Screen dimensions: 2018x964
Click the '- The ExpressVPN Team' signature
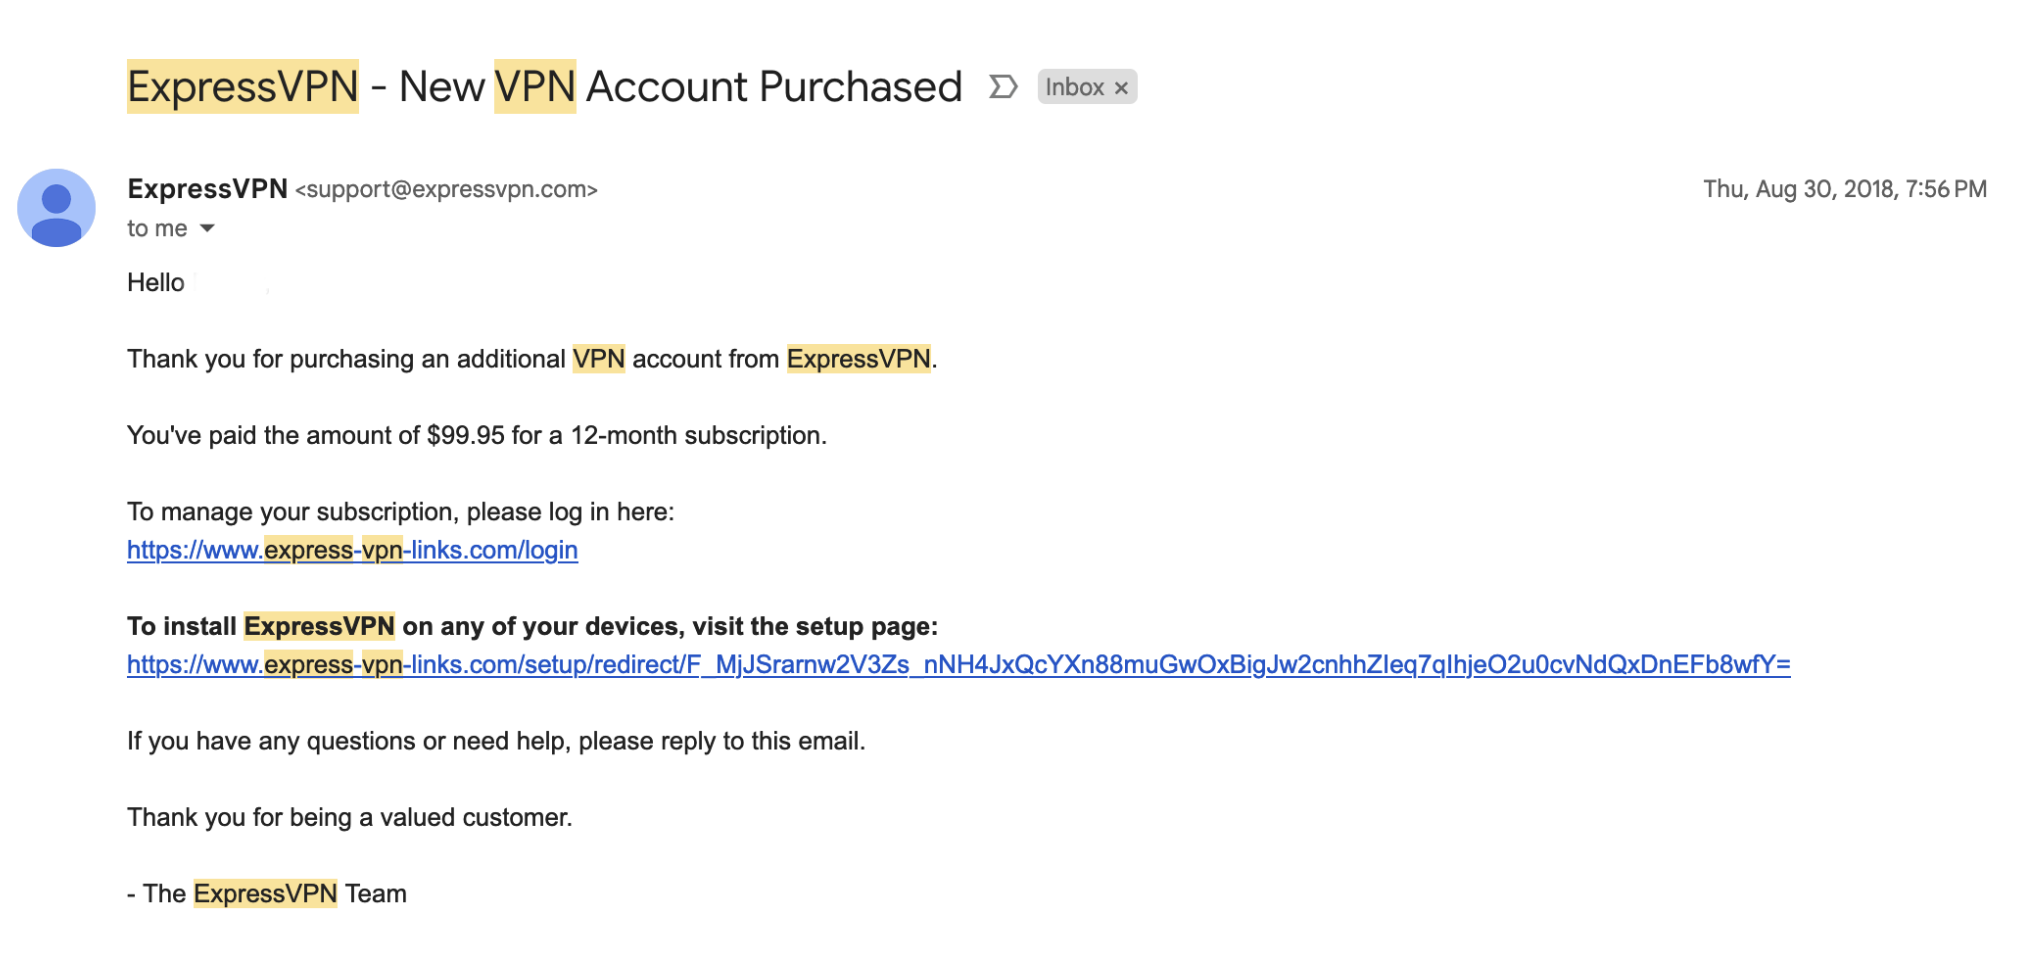pyautogui.click(x=267, y=893)
